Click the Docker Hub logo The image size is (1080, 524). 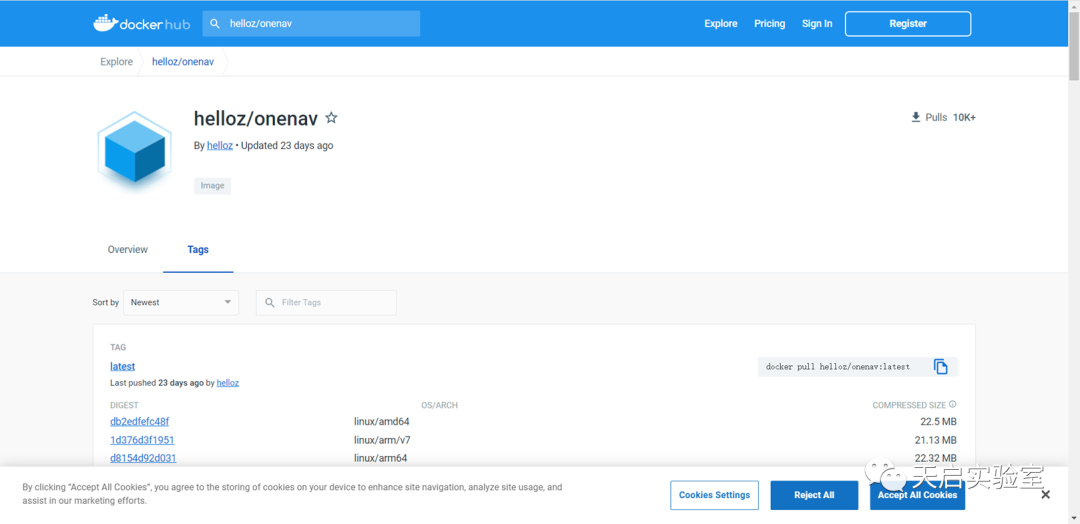(x=141, y=23)
